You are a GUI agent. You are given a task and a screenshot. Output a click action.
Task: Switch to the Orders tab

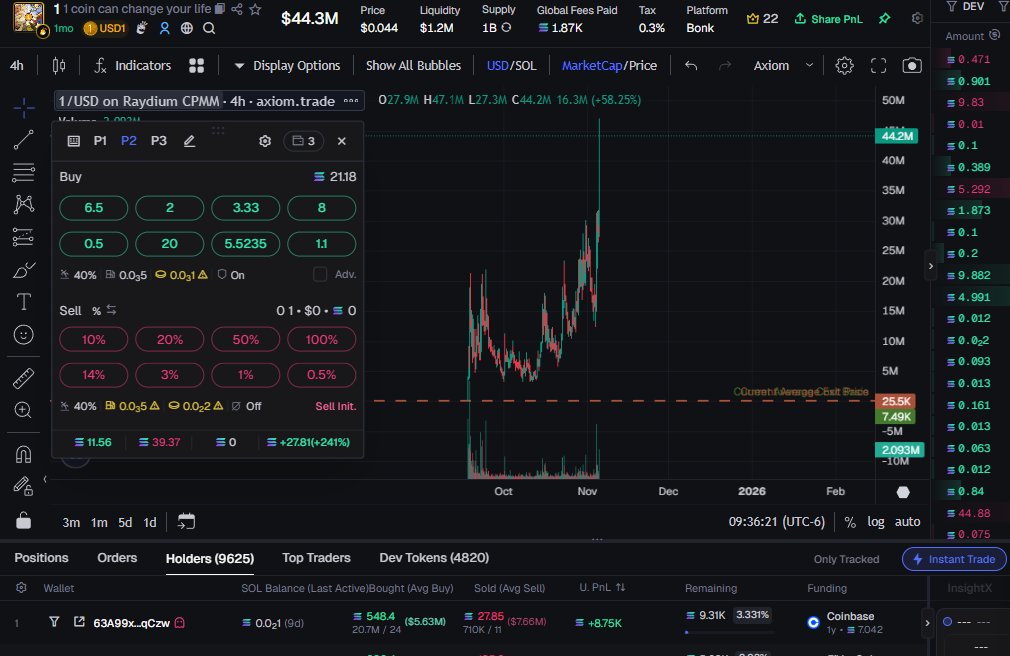coord(117,558)
